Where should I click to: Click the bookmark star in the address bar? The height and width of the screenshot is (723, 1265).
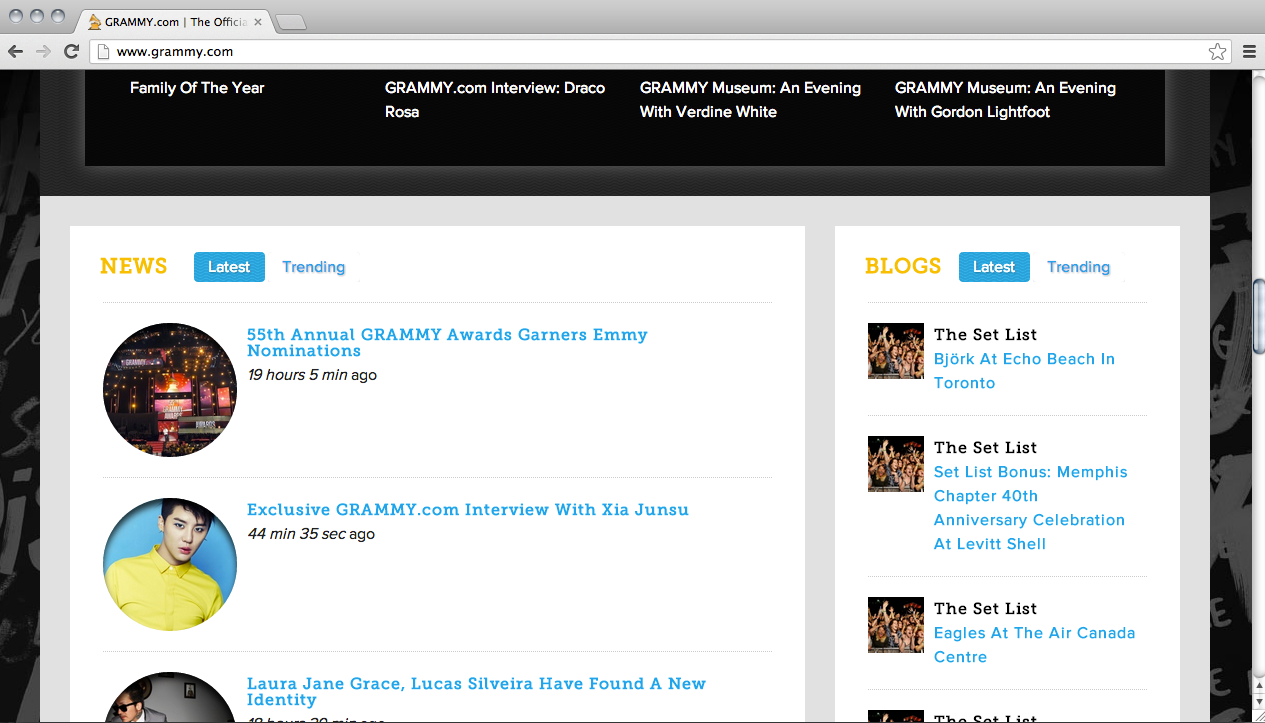(1217, 51)
